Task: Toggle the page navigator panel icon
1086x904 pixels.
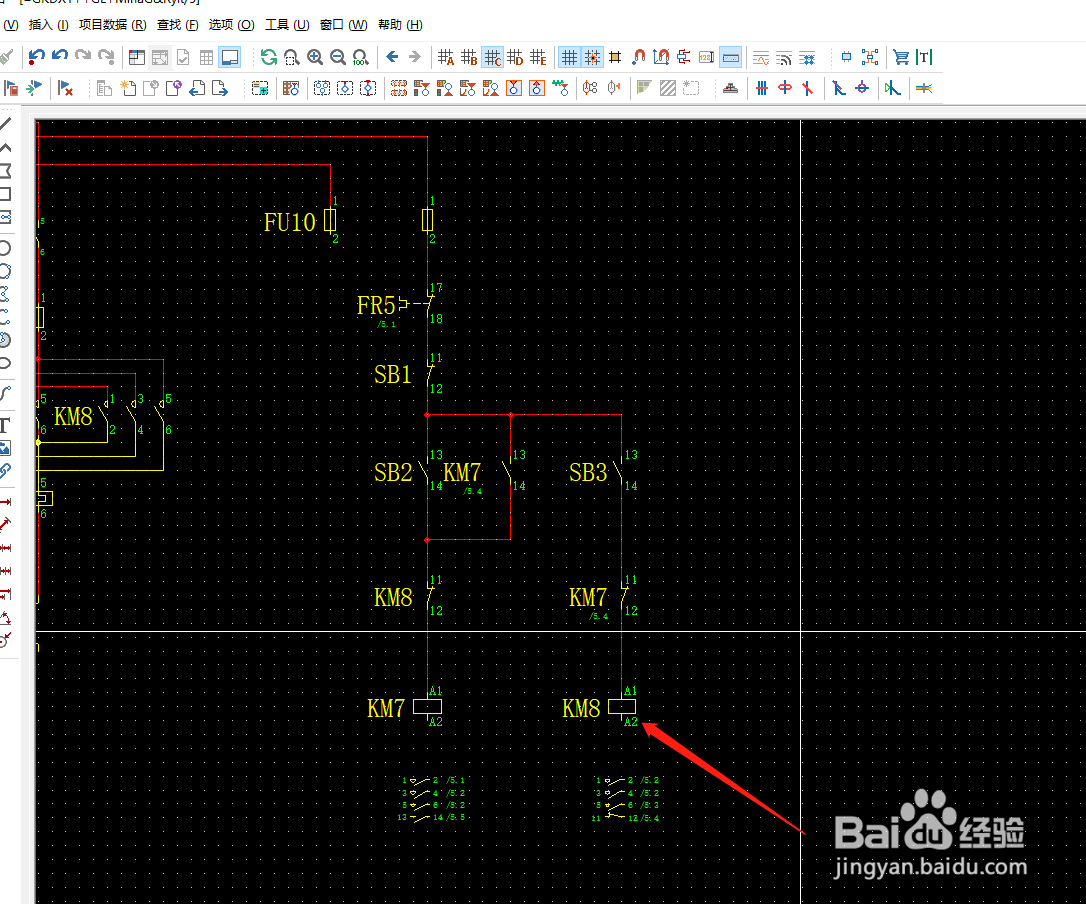Action: 137,57
